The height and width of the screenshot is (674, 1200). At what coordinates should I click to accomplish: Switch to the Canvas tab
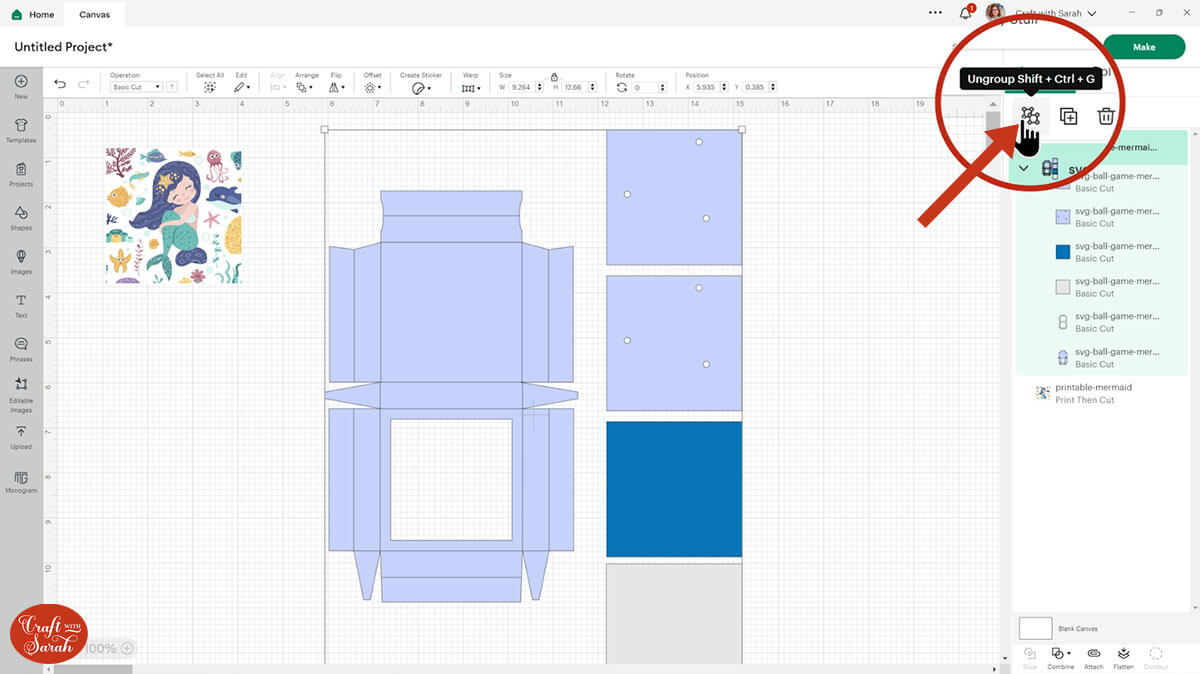coord(95,14)
